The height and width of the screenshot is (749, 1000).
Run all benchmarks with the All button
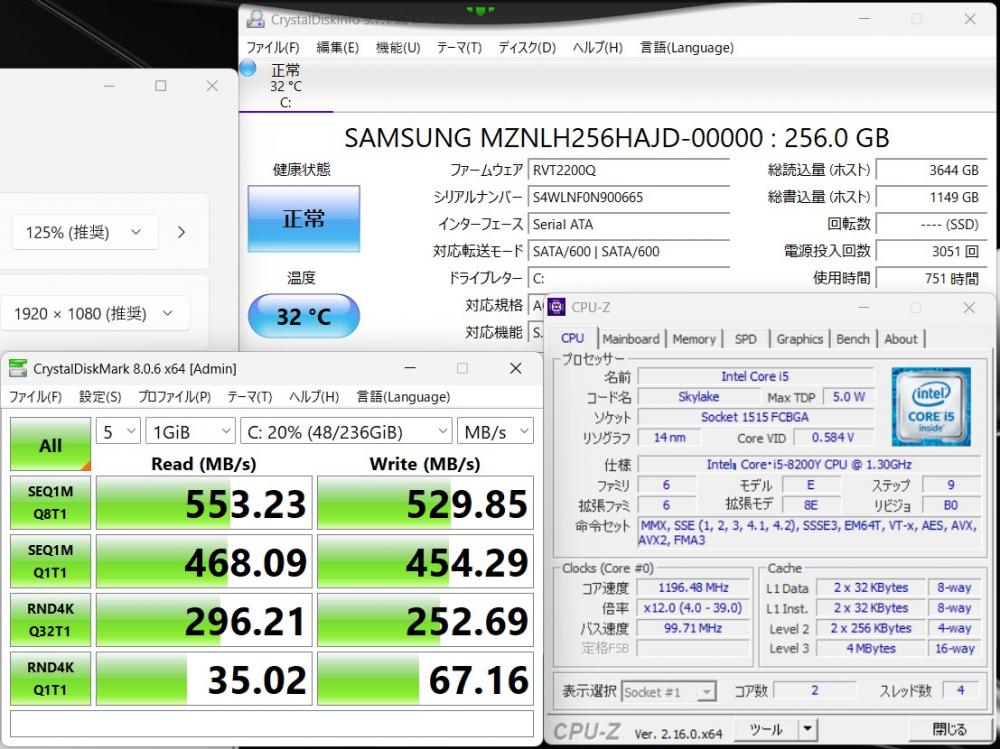pyautogui.click(x=50, y=445)
